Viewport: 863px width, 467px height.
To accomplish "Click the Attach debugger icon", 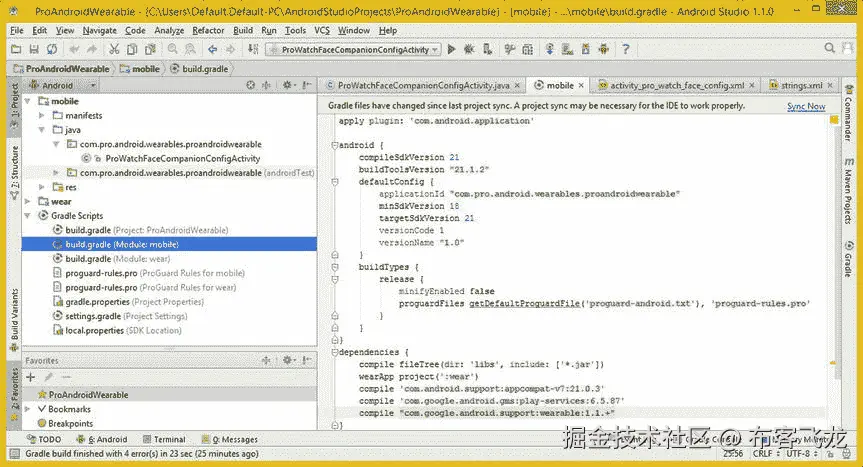I will [x=487, y=50].
